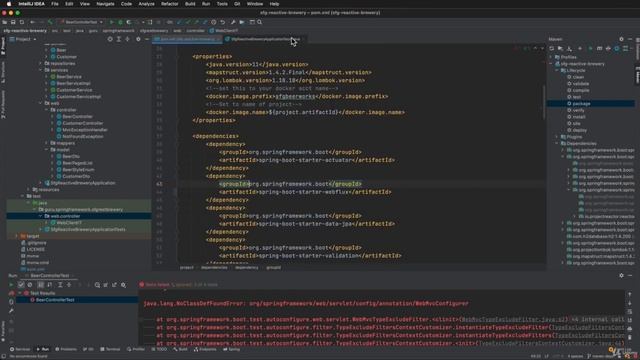Open the Spring tool window button
The width and height of the screenshot is (640, 360).
[x=231, y=349]
